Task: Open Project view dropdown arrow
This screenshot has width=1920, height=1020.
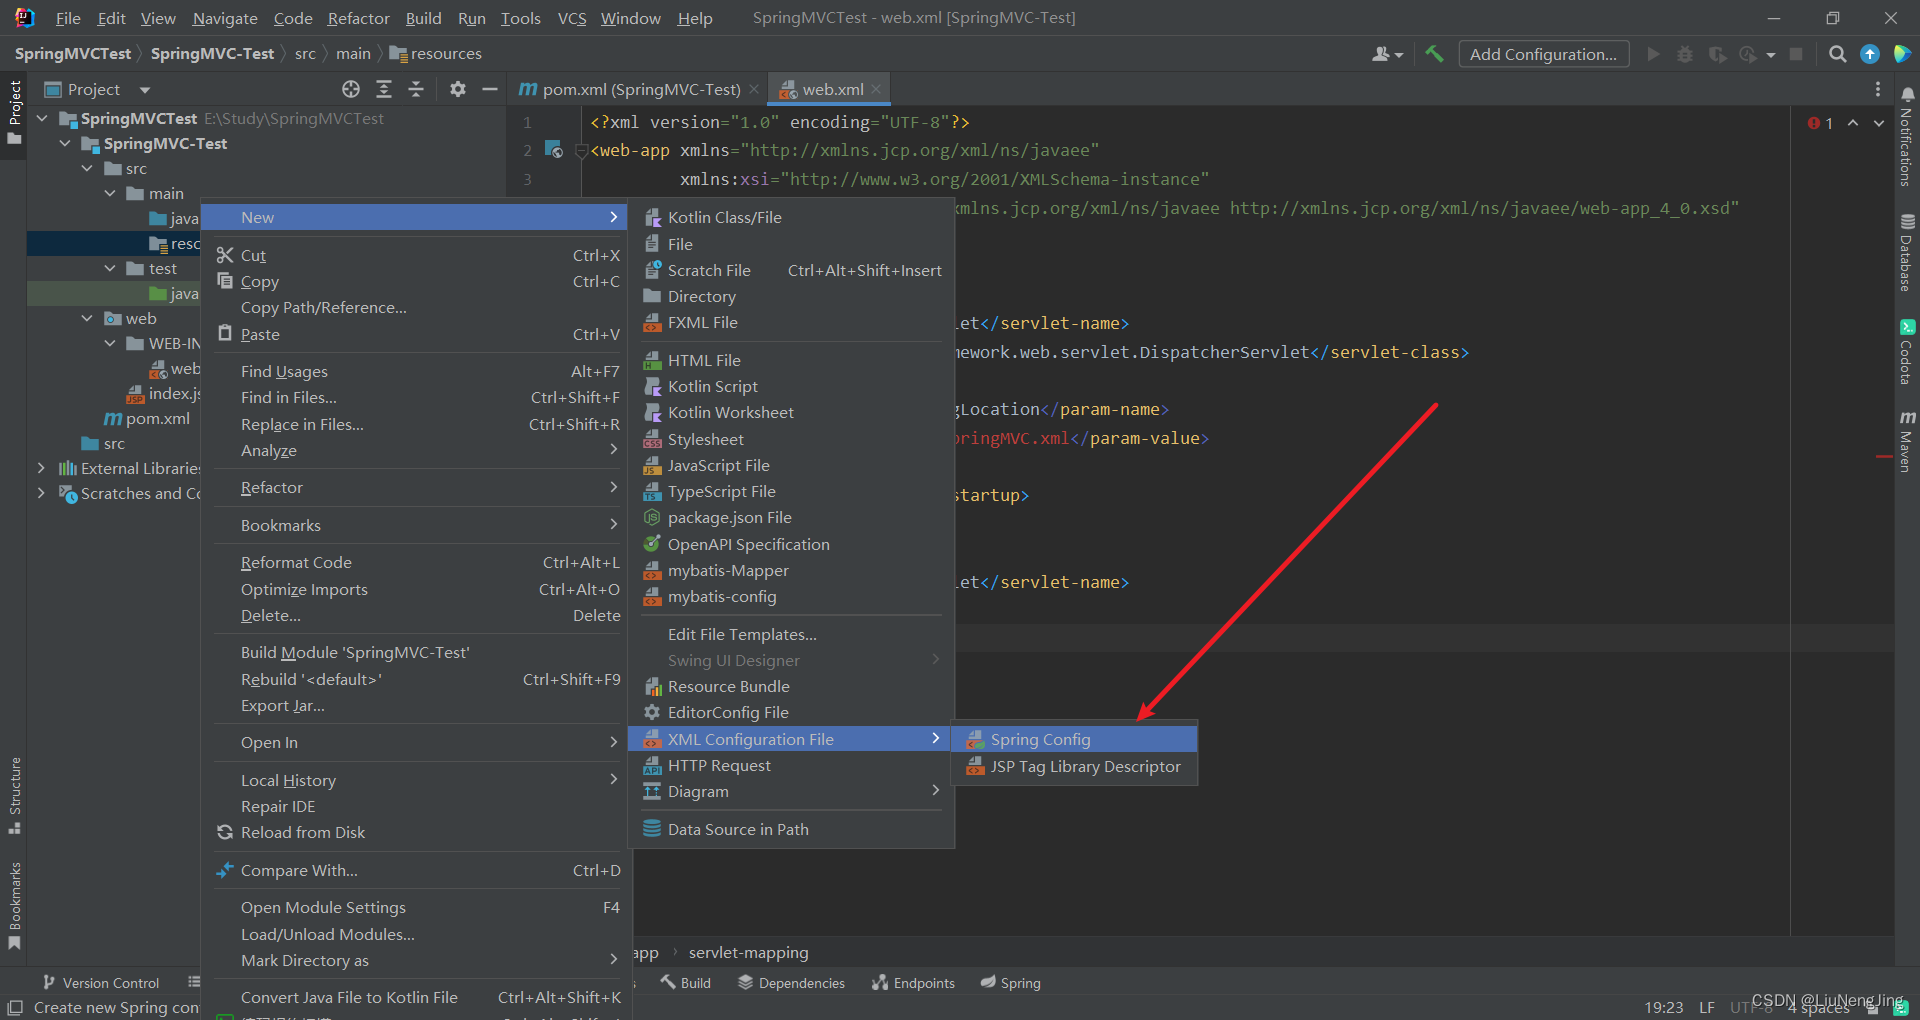Action: (x=145, y=90)
